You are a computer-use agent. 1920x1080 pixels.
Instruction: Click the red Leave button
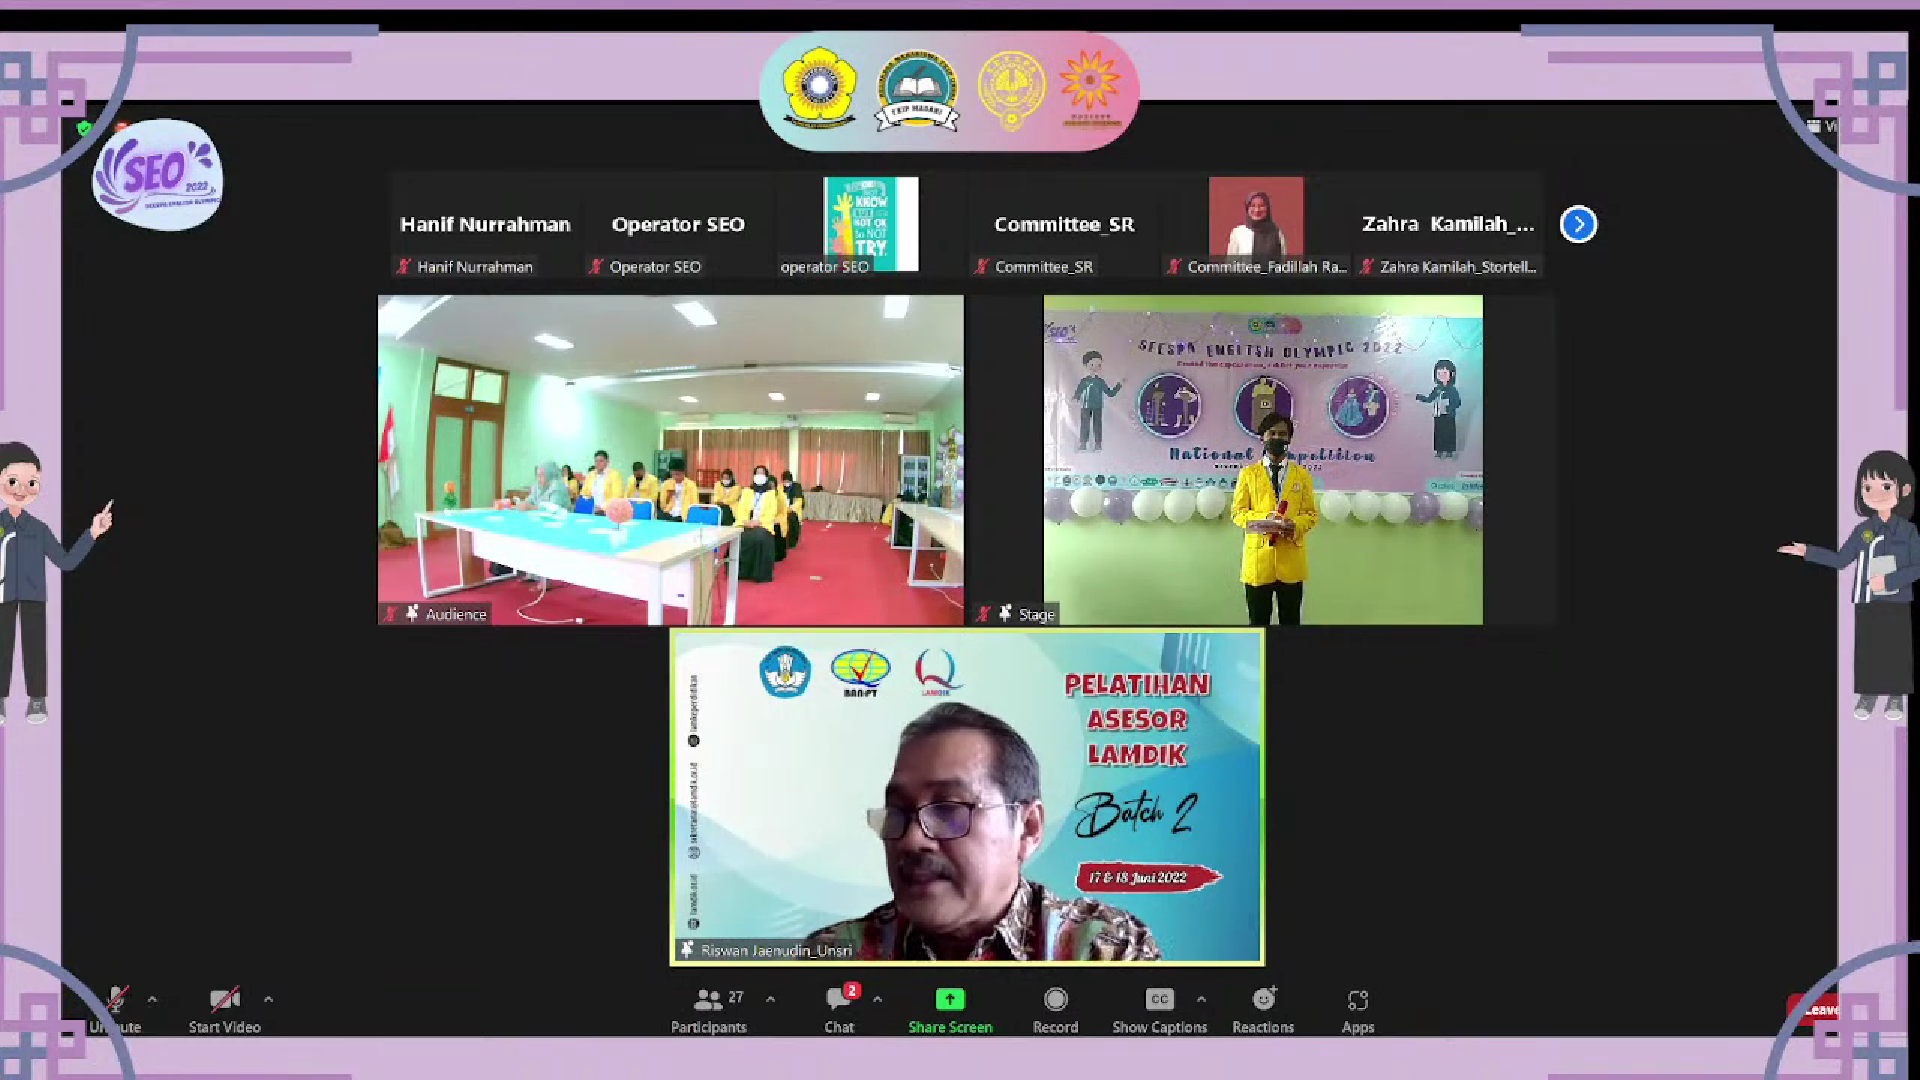click(1812, 1009)
